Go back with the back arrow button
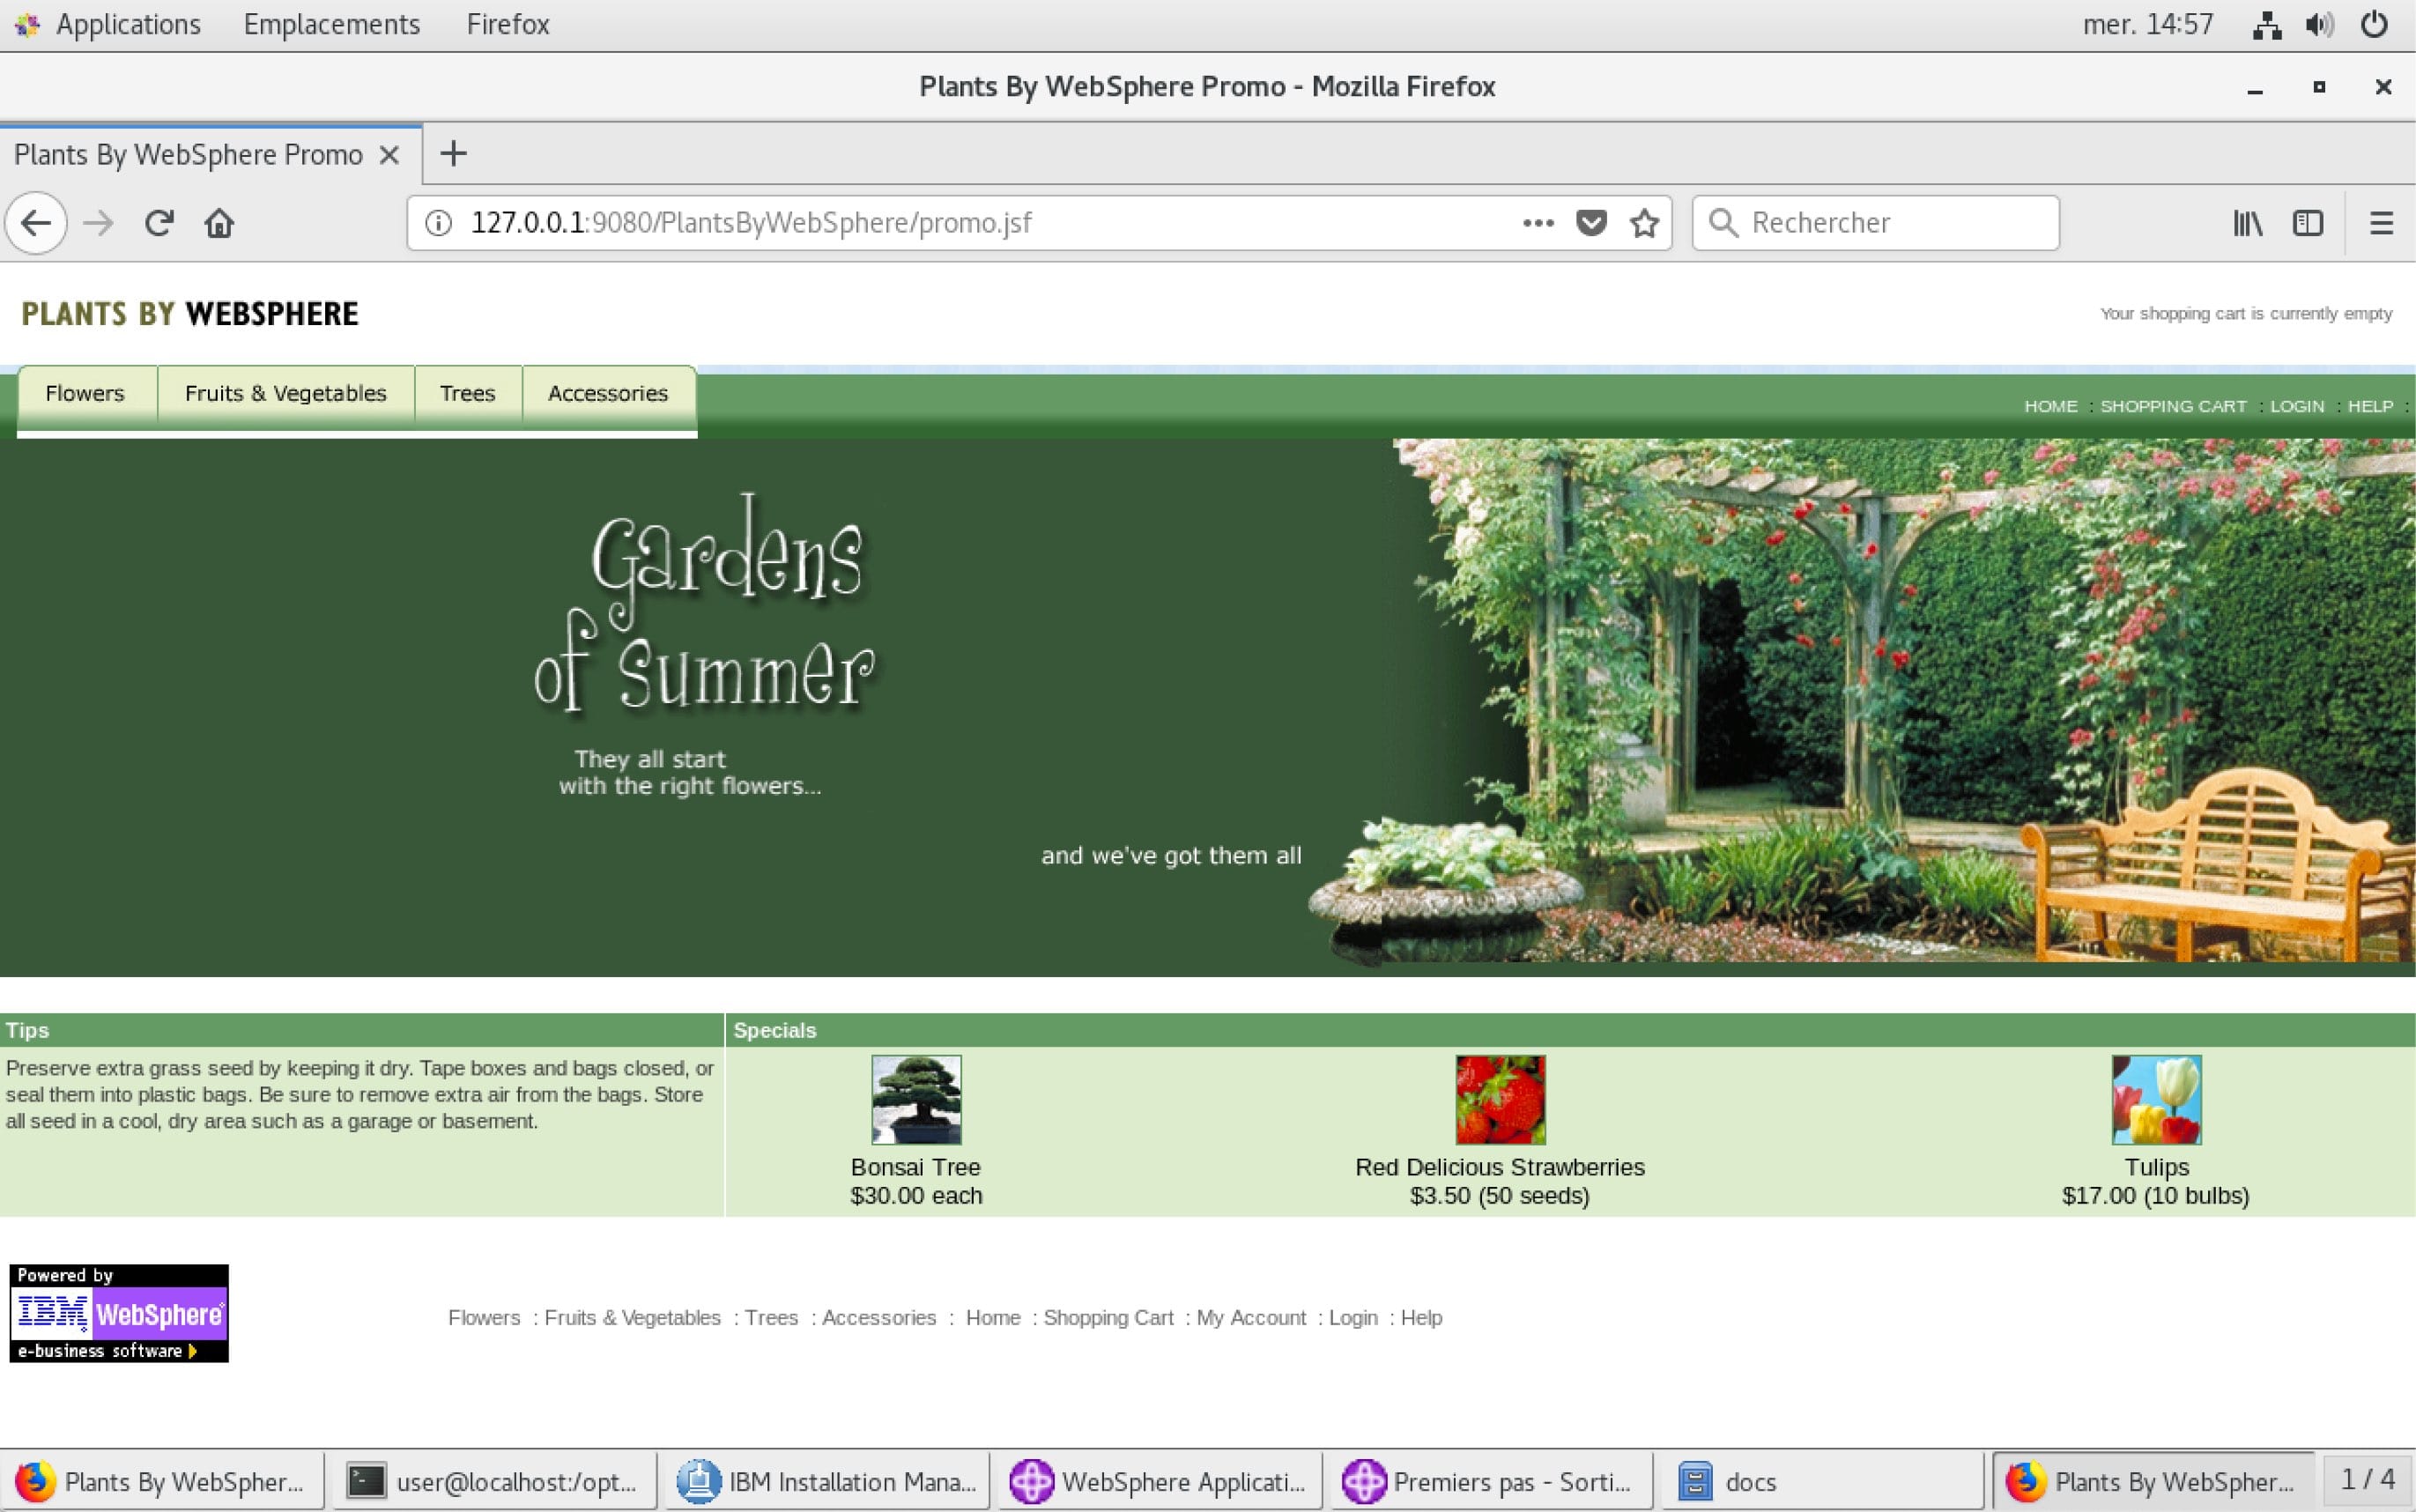This screenshot has width=2416, height=1512. pyautogui.click(x=36, y=222)
